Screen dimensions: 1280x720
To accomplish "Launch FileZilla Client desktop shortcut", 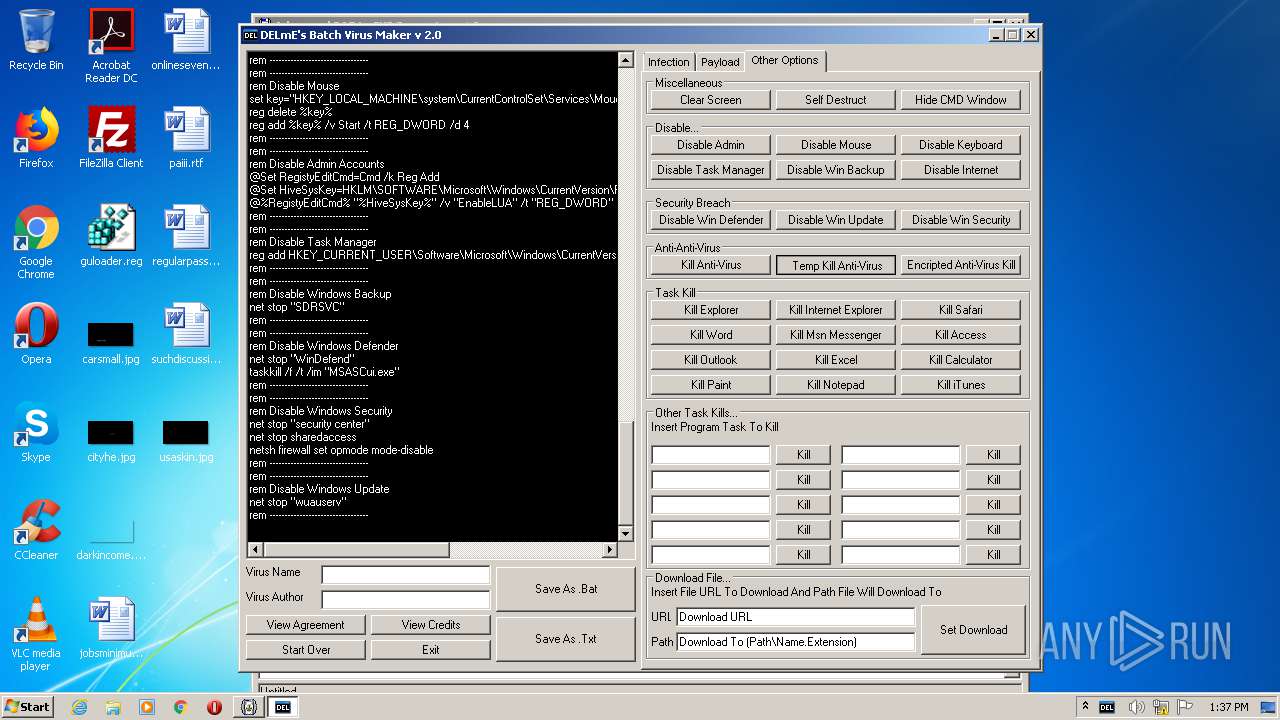I will tap(111, 138).
